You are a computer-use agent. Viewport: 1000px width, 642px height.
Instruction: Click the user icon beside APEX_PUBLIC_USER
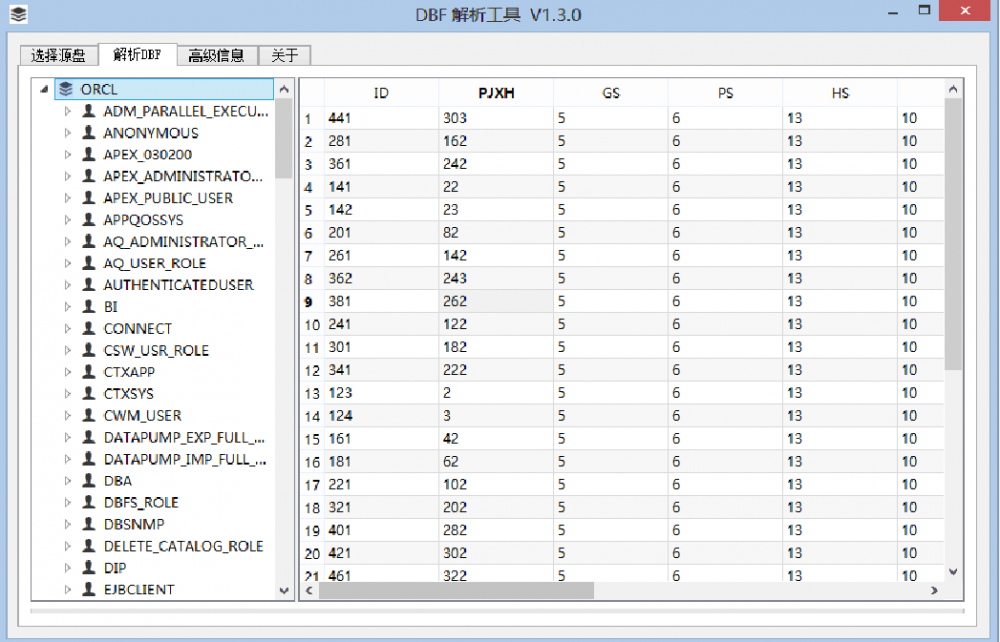[x=89, y=198]
